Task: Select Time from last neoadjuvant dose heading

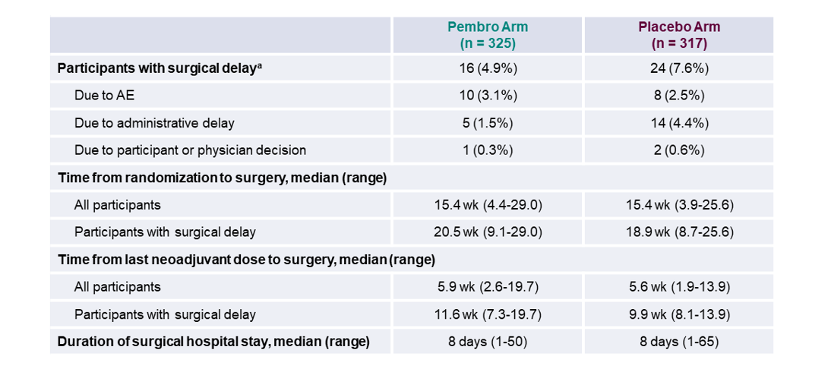Action: [x=246, y=260]
